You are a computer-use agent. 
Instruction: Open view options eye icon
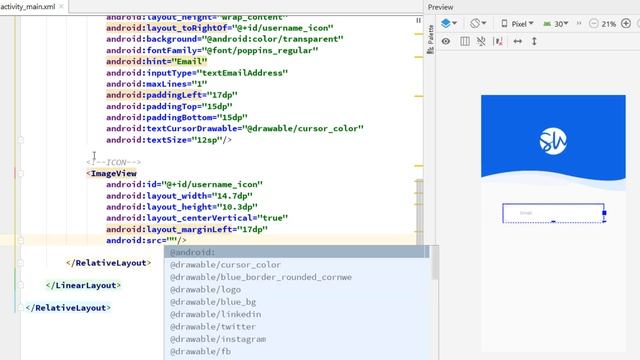coord(446,41)
